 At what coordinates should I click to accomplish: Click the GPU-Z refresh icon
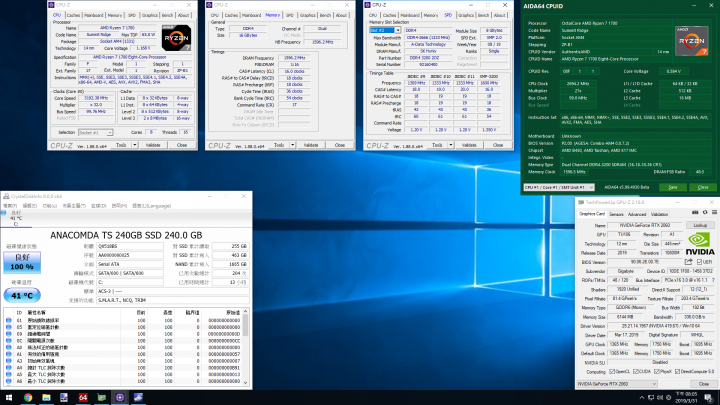pyautogui.click(x=705, y=213)
